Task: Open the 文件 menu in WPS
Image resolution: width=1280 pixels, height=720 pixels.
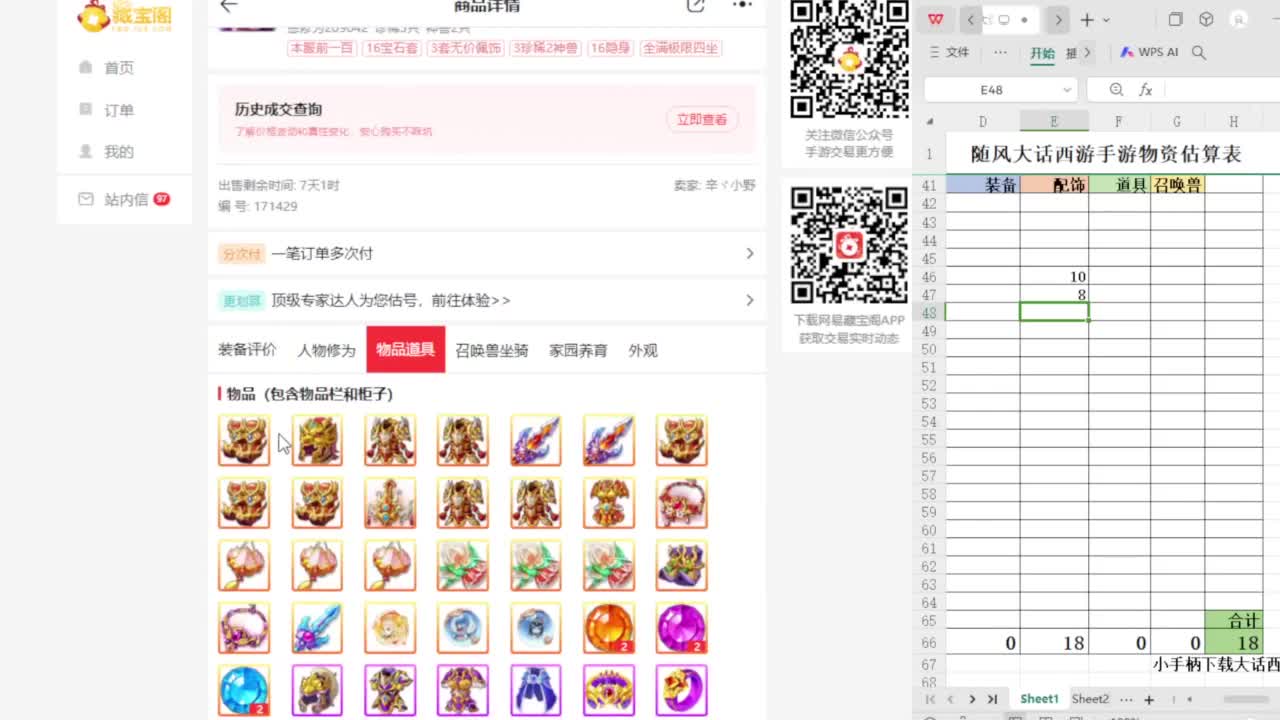Action: (x=951, y=52)
